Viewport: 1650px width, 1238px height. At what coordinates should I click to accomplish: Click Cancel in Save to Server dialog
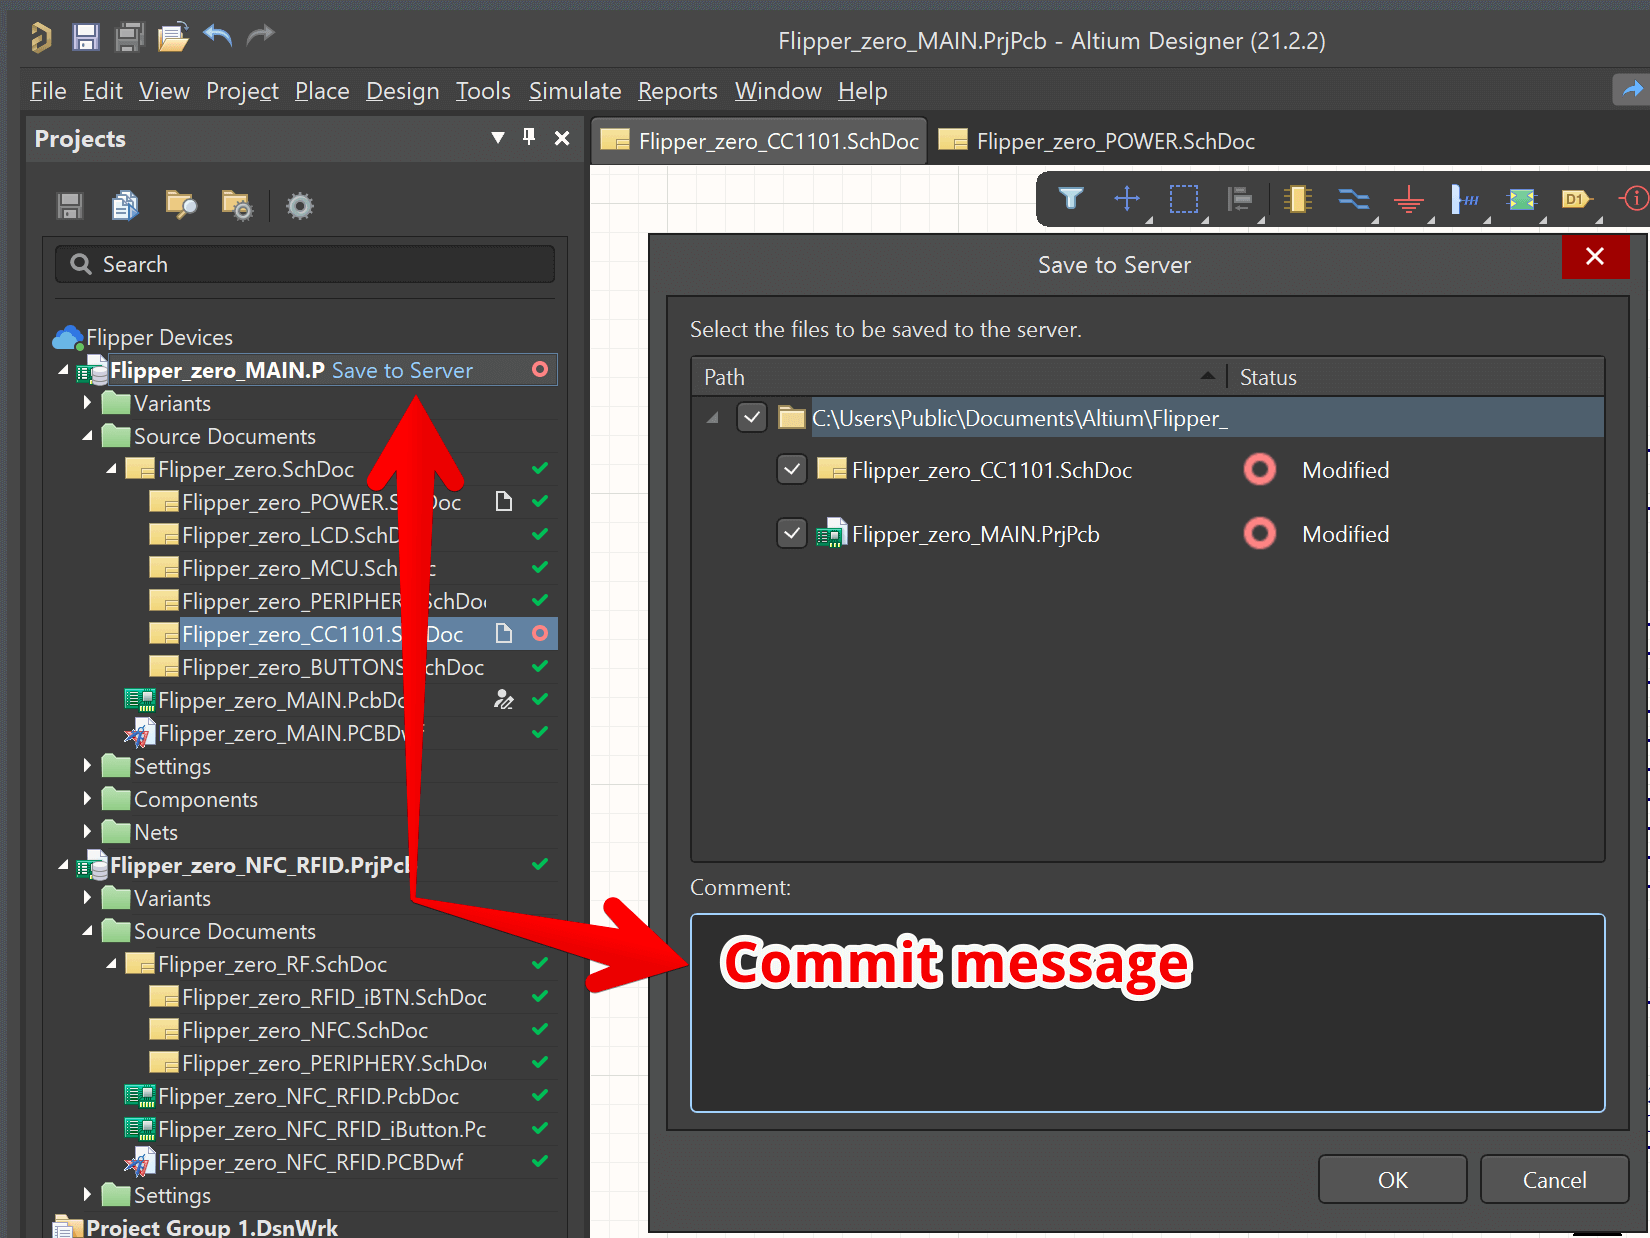click(1554, 1180)
